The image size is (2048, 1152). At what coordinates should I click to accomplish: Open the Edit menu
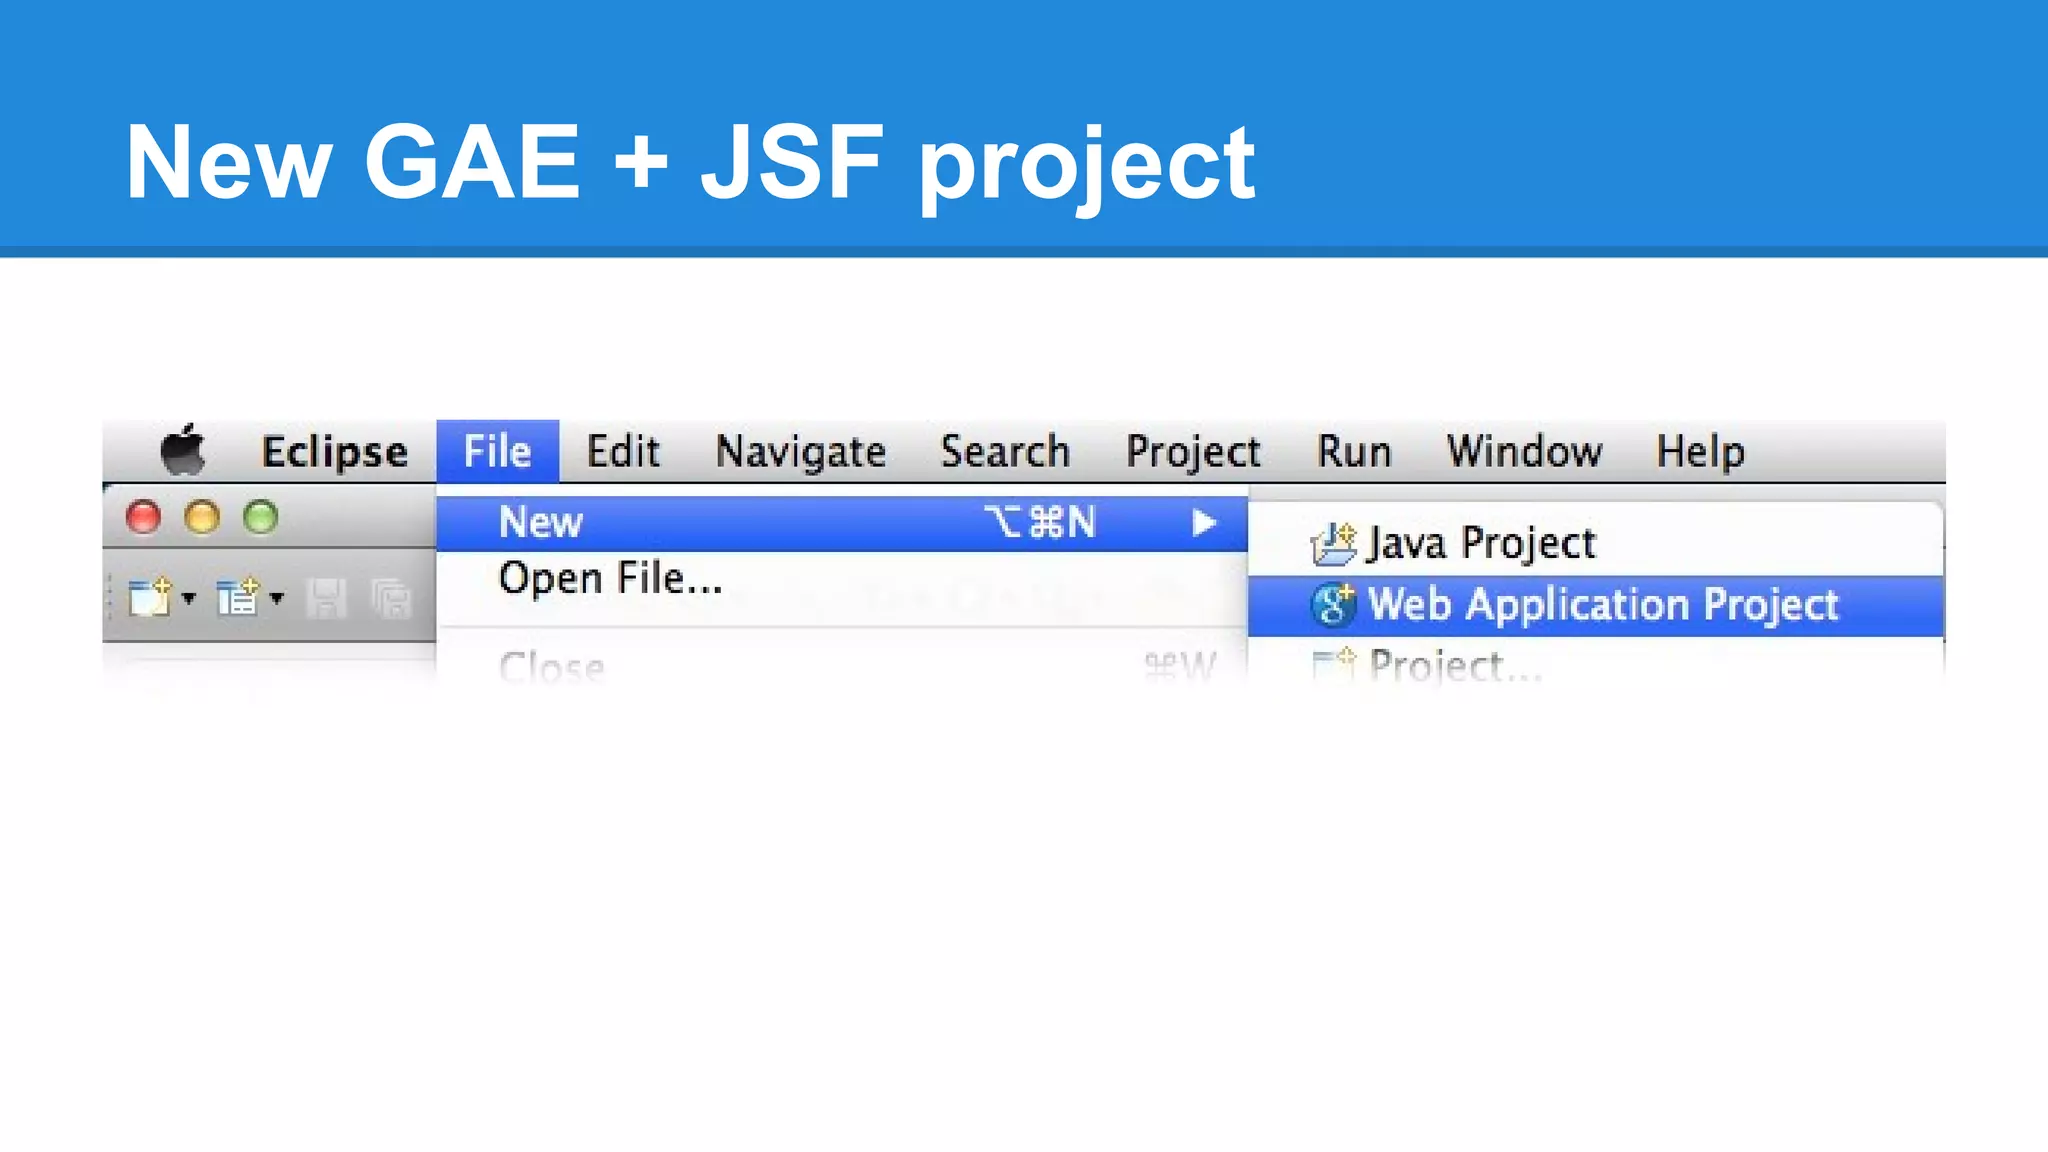coord(622,451)
